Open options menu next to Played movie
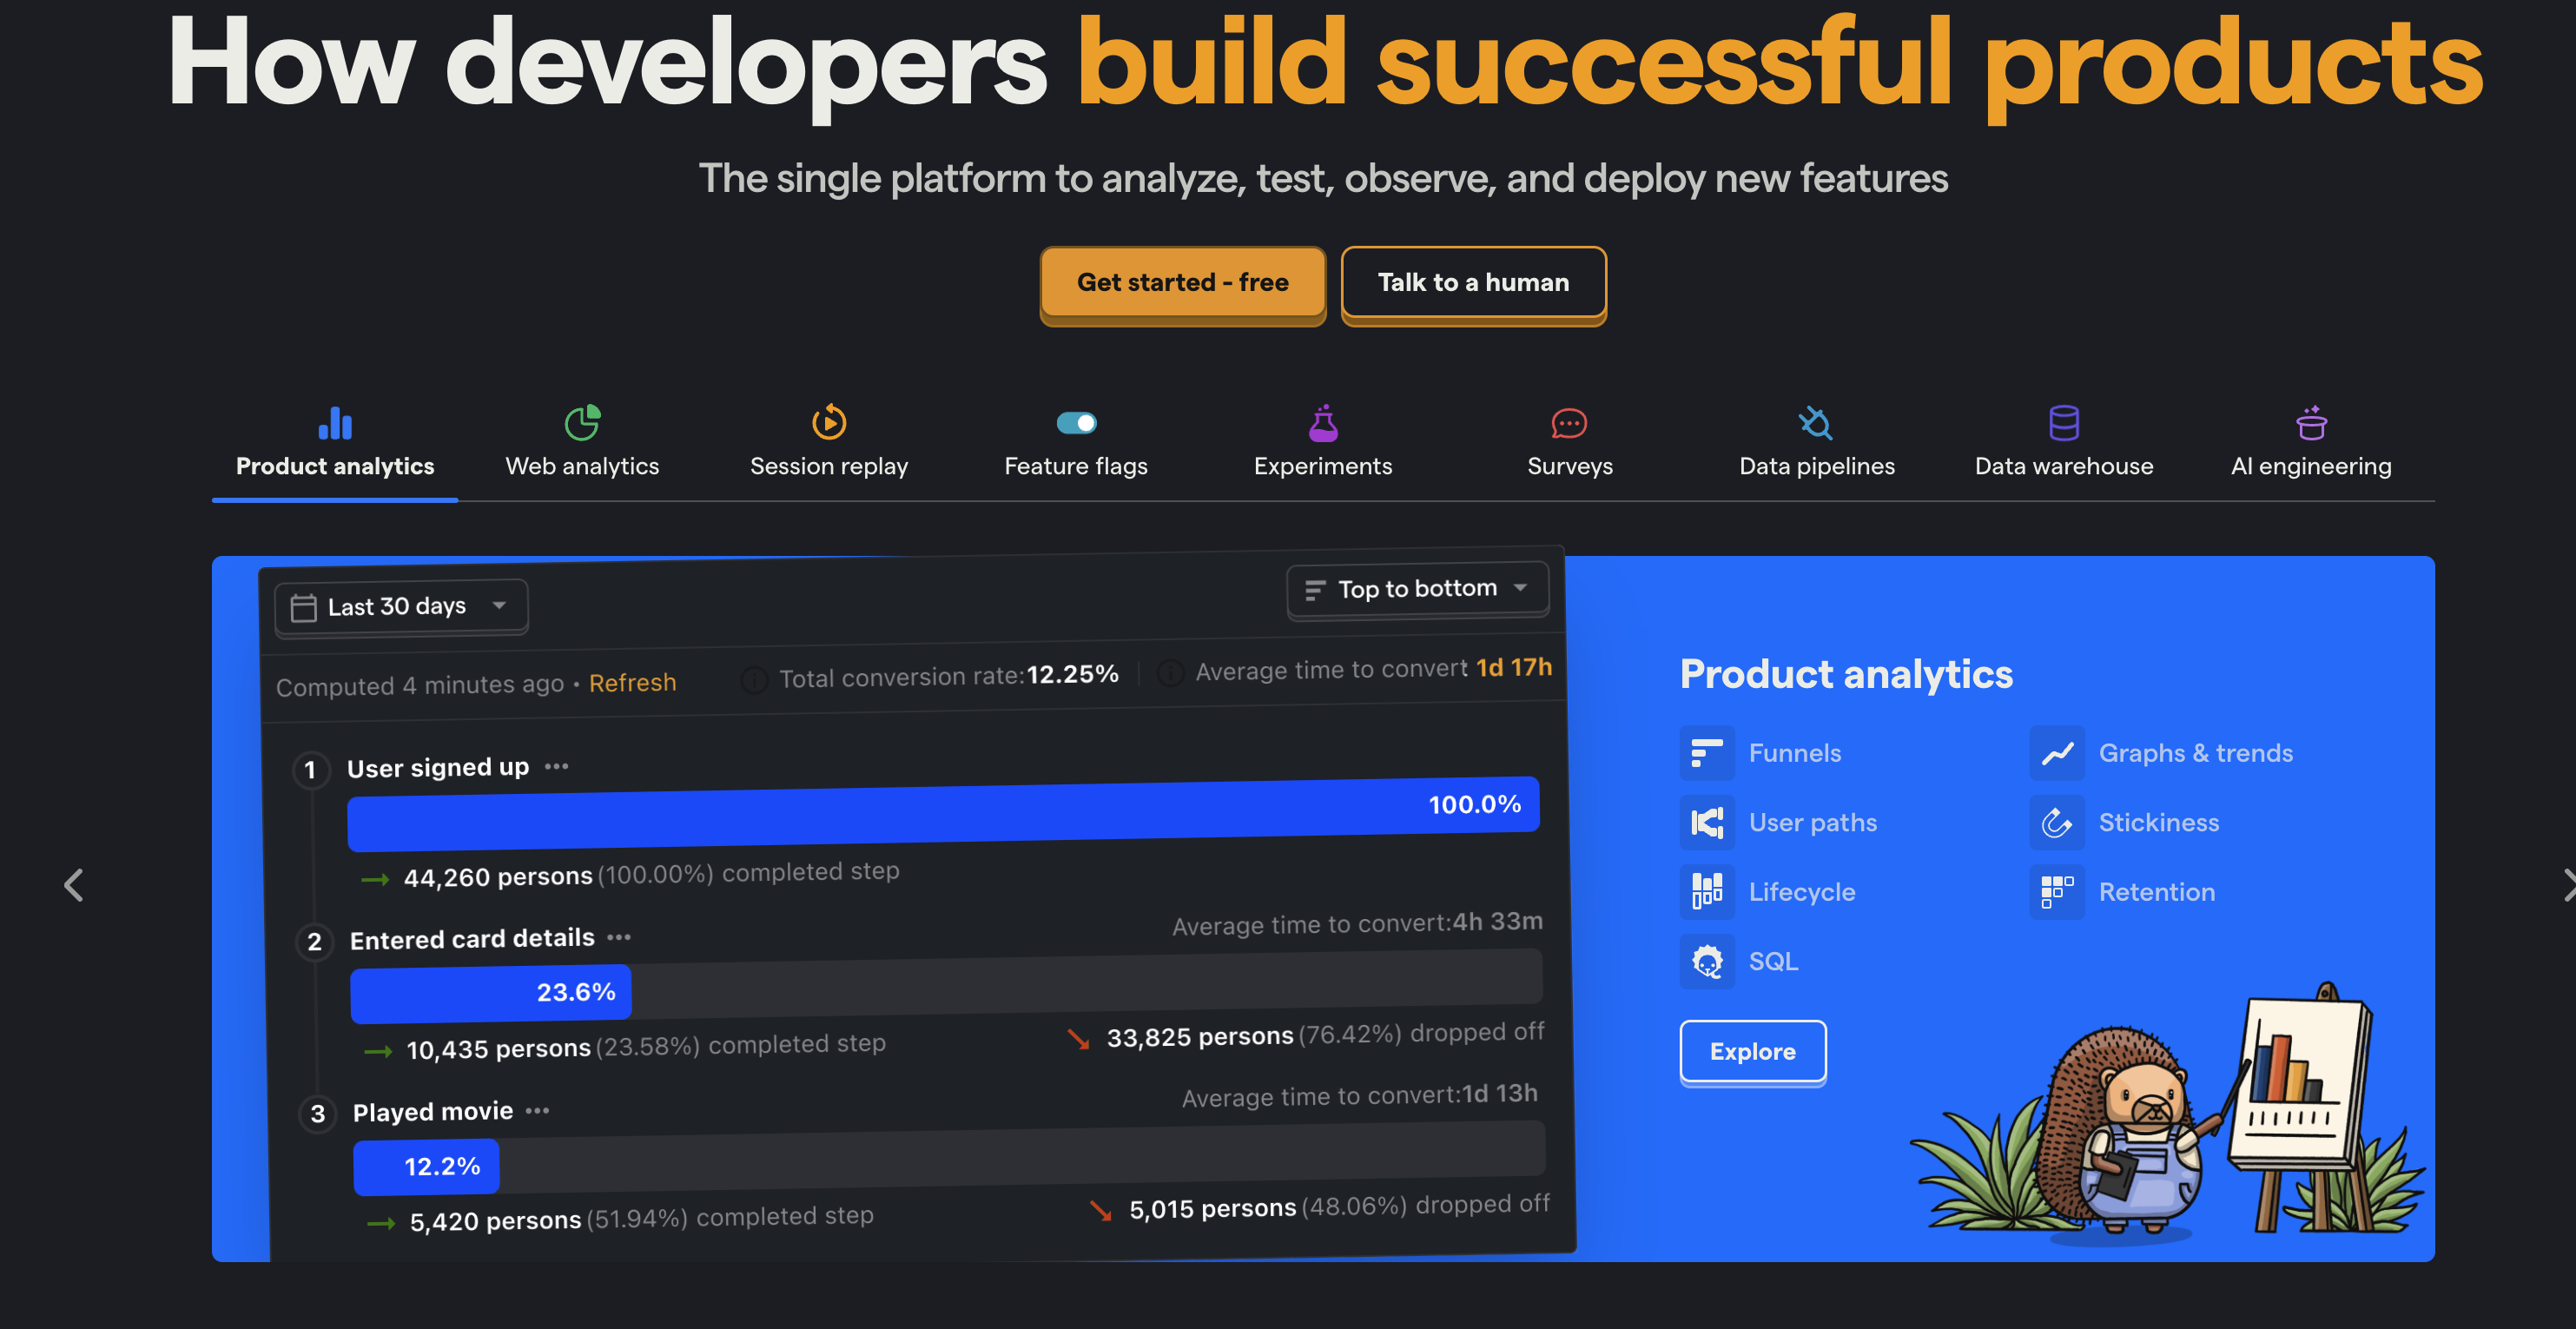Screen dimensions: 2576x1329 [537, 1110]
